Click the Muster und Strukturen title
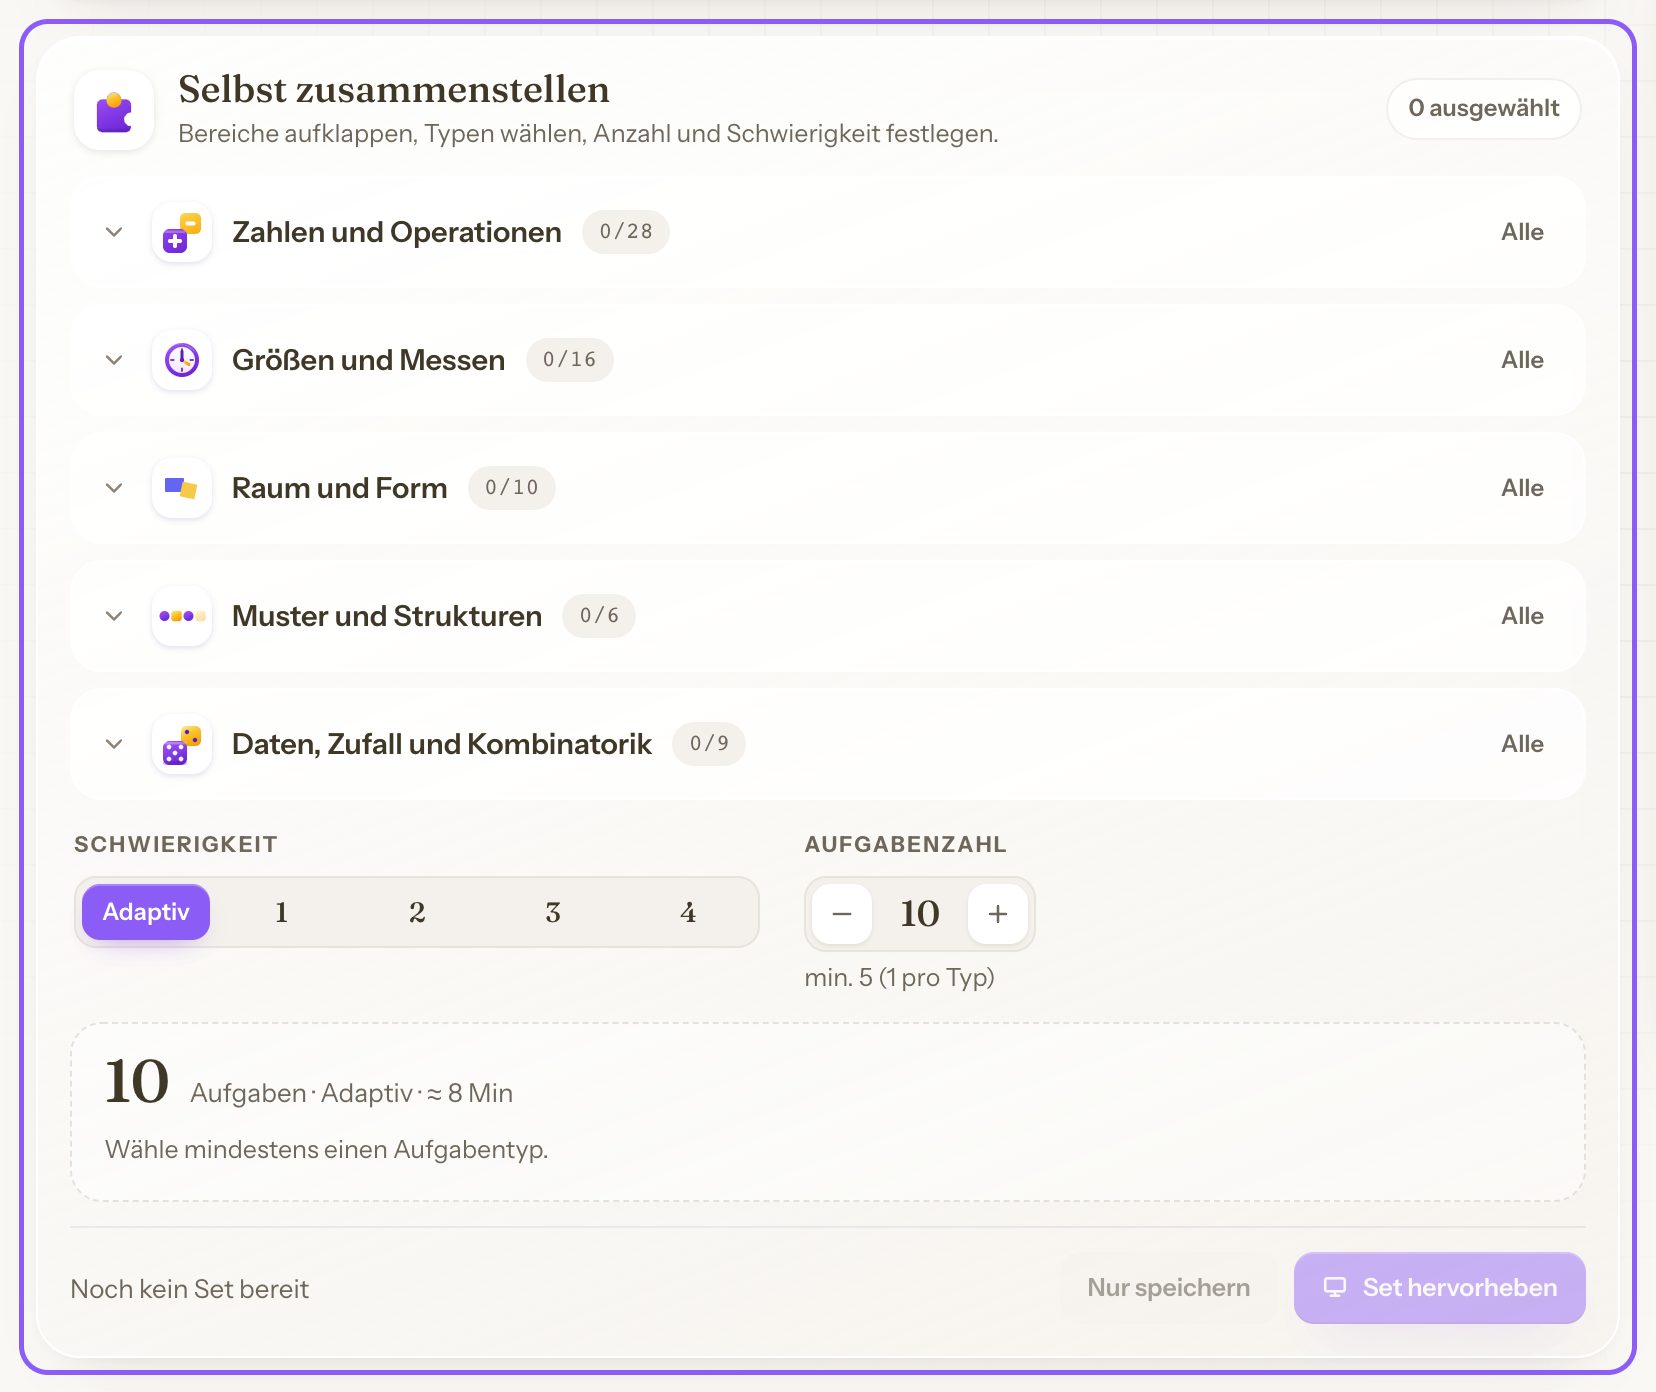This screenshot has width=1656, height=1392. [387, 616]
